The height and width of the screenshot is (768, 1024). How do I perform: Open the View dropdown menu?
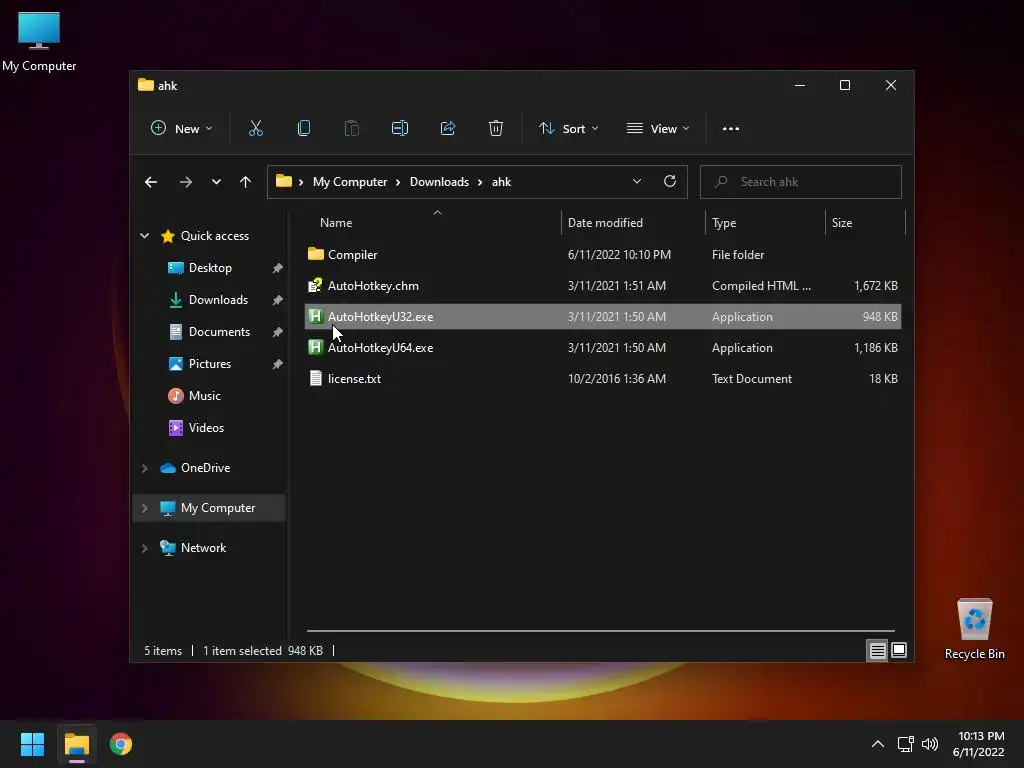658,129
